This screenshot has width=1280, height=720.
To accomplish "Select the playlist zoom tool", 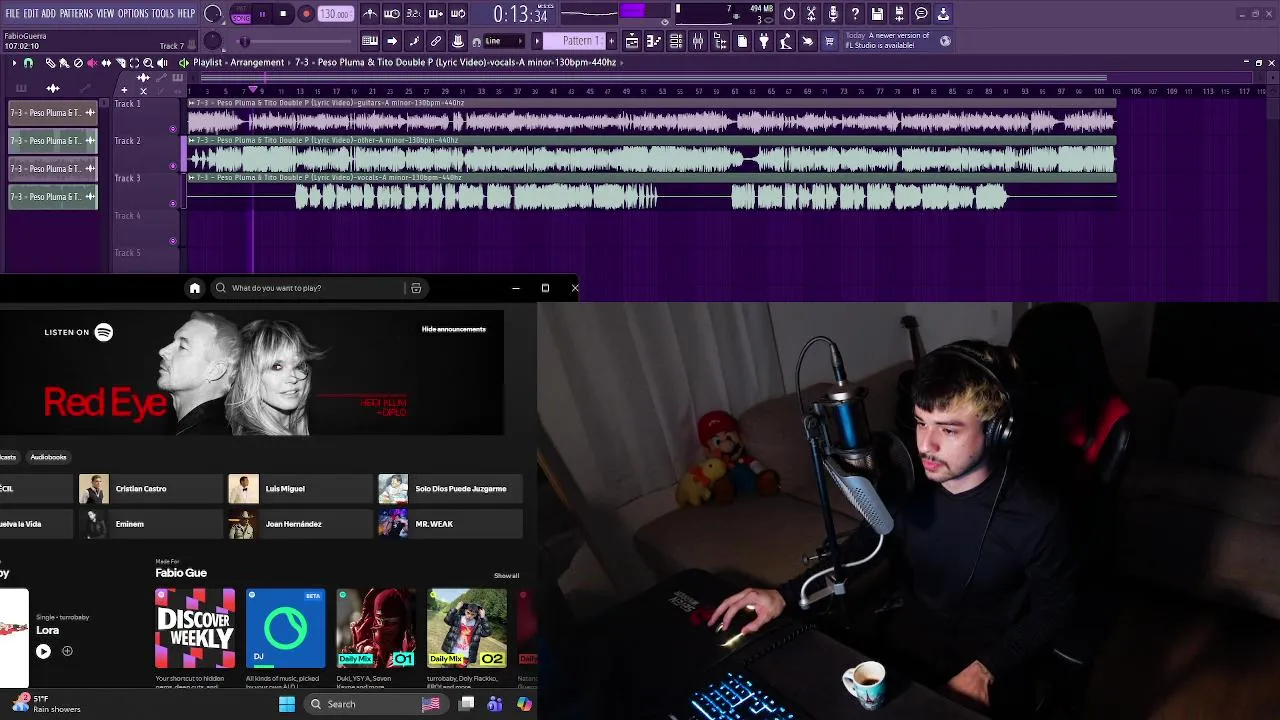I will click(148, 63).
